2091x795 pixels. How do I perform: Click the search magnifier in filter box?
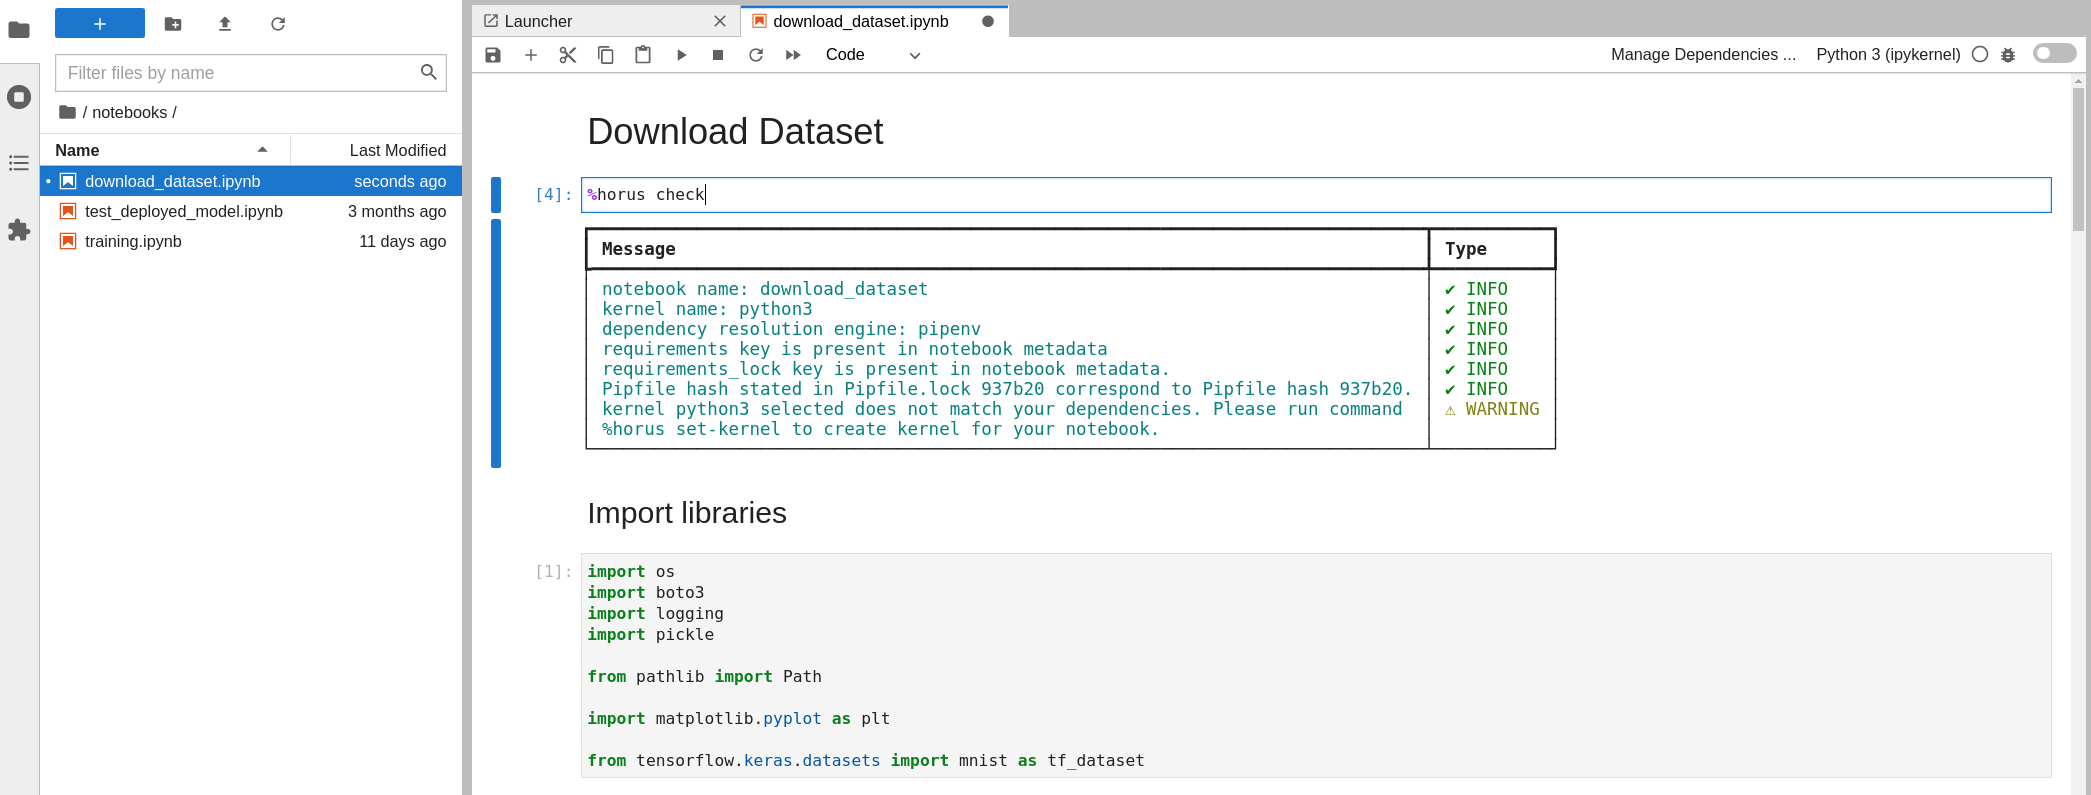tap(429, 72)
